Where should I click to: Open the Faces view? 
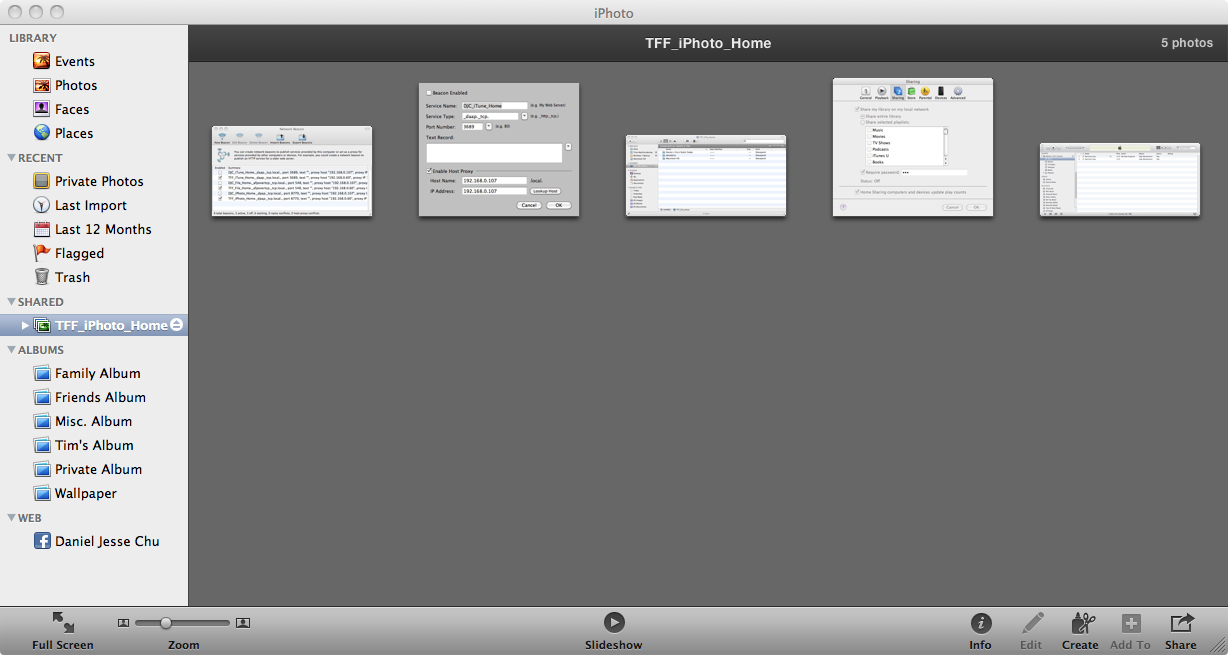tap(72, 109)
